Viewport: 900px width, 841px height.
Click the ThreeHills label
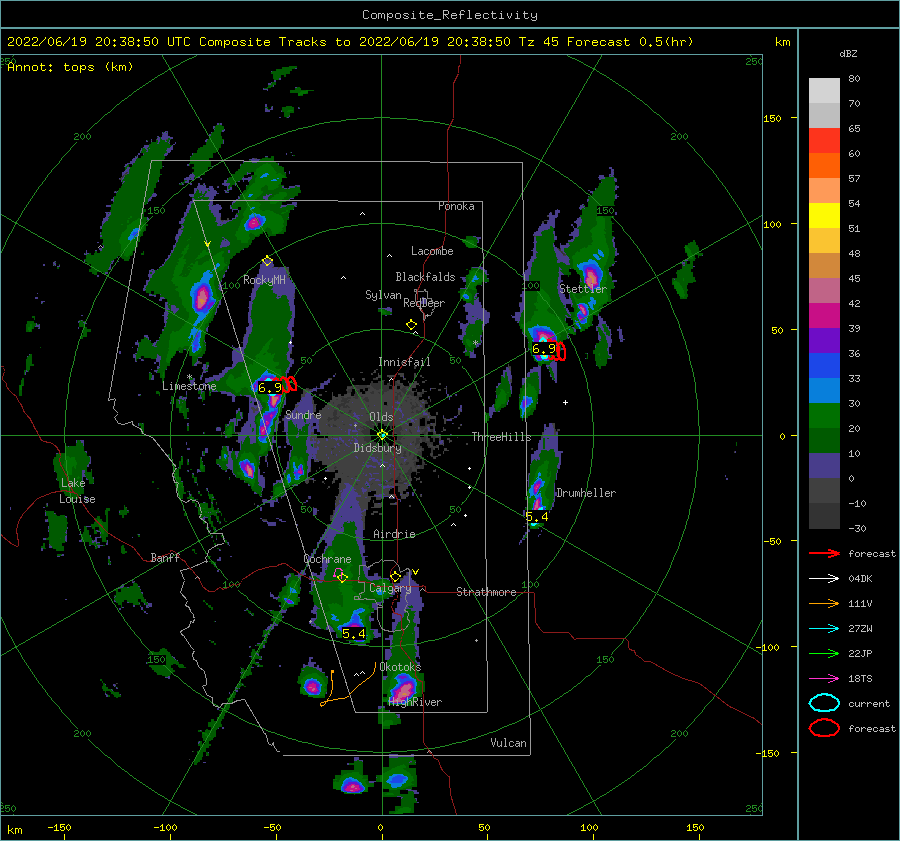coord(502,437)
